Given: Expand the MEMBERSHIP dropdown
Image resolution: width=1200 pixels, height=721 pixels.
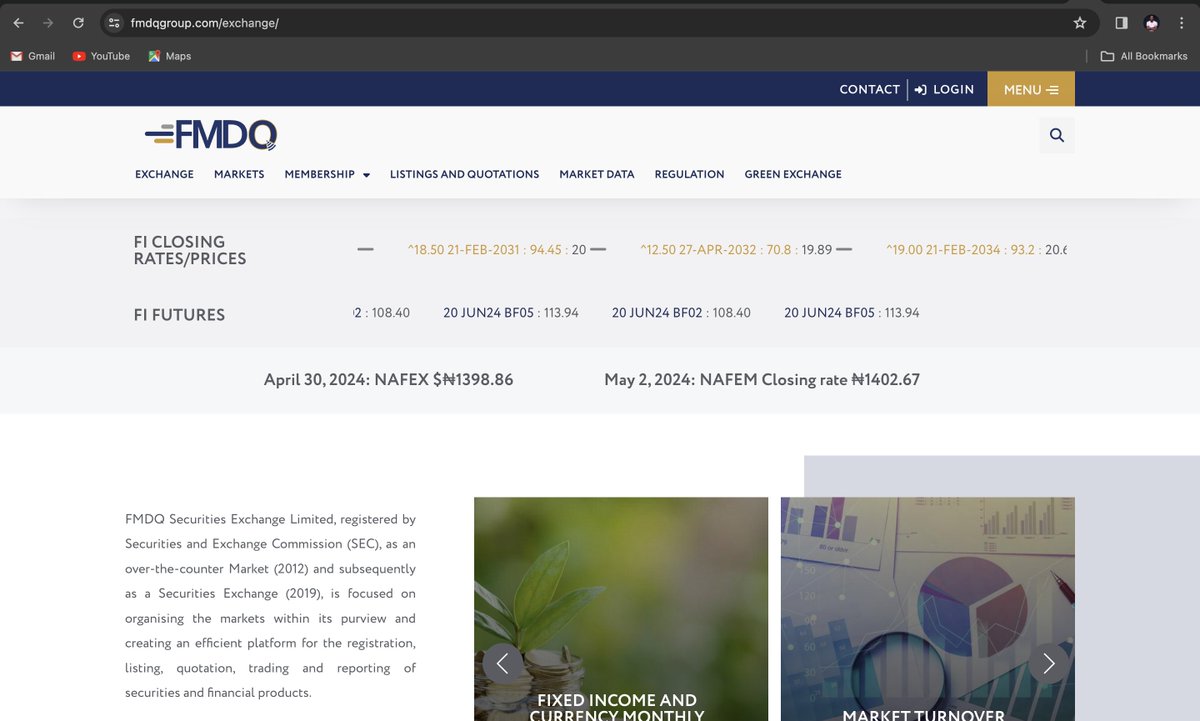Looking at the screenshot, I should tap(327, 174).
